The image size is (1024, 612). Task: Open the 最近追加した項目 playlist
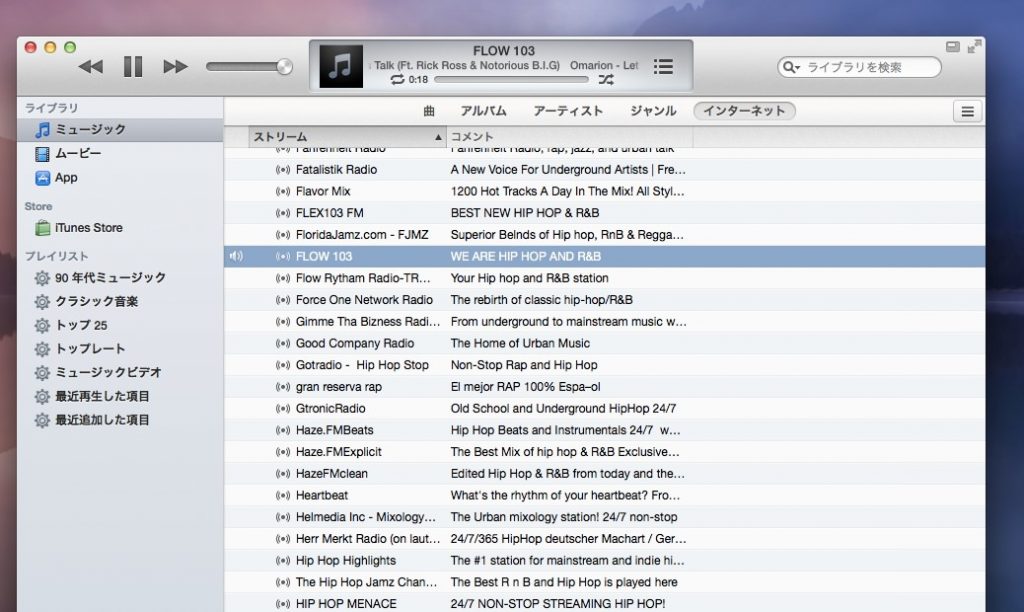tap(120, 420)
